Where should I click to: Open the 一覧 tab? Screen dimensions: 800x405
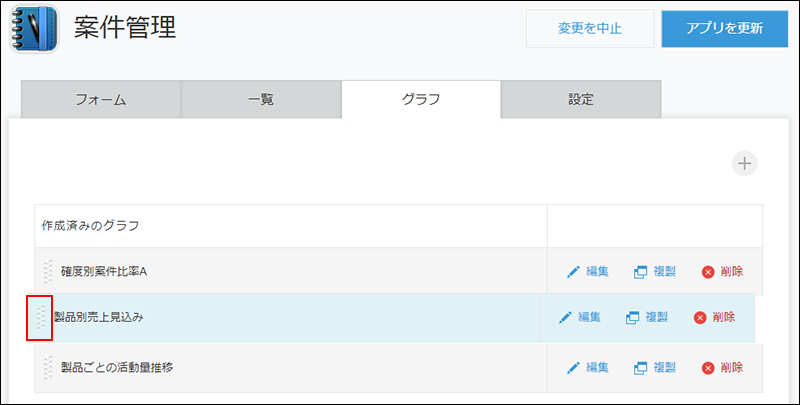260,99
